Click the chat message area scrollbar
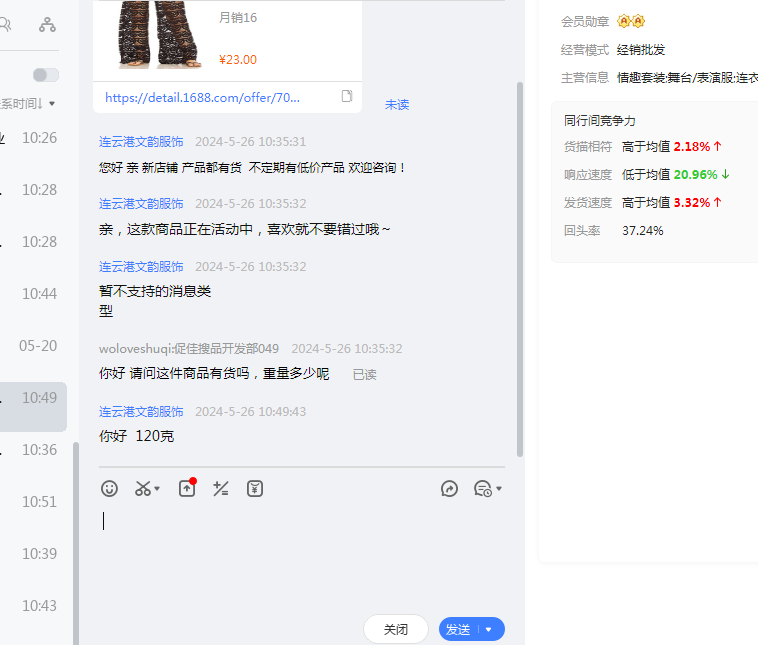Screen dimensions: 758x645 click(x=520, y=269)
